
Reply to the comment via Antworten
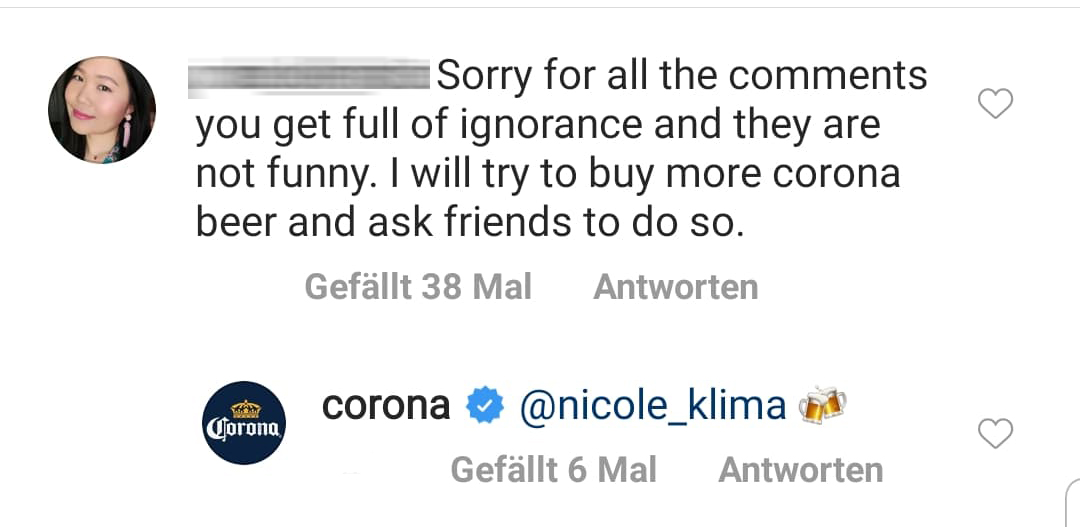(675, 287)
